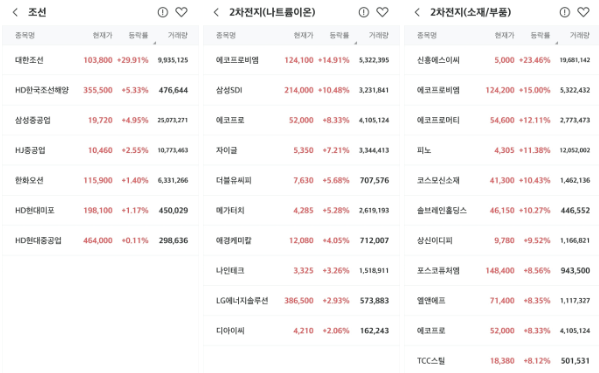Open info icon for 조선 theme

163,13
